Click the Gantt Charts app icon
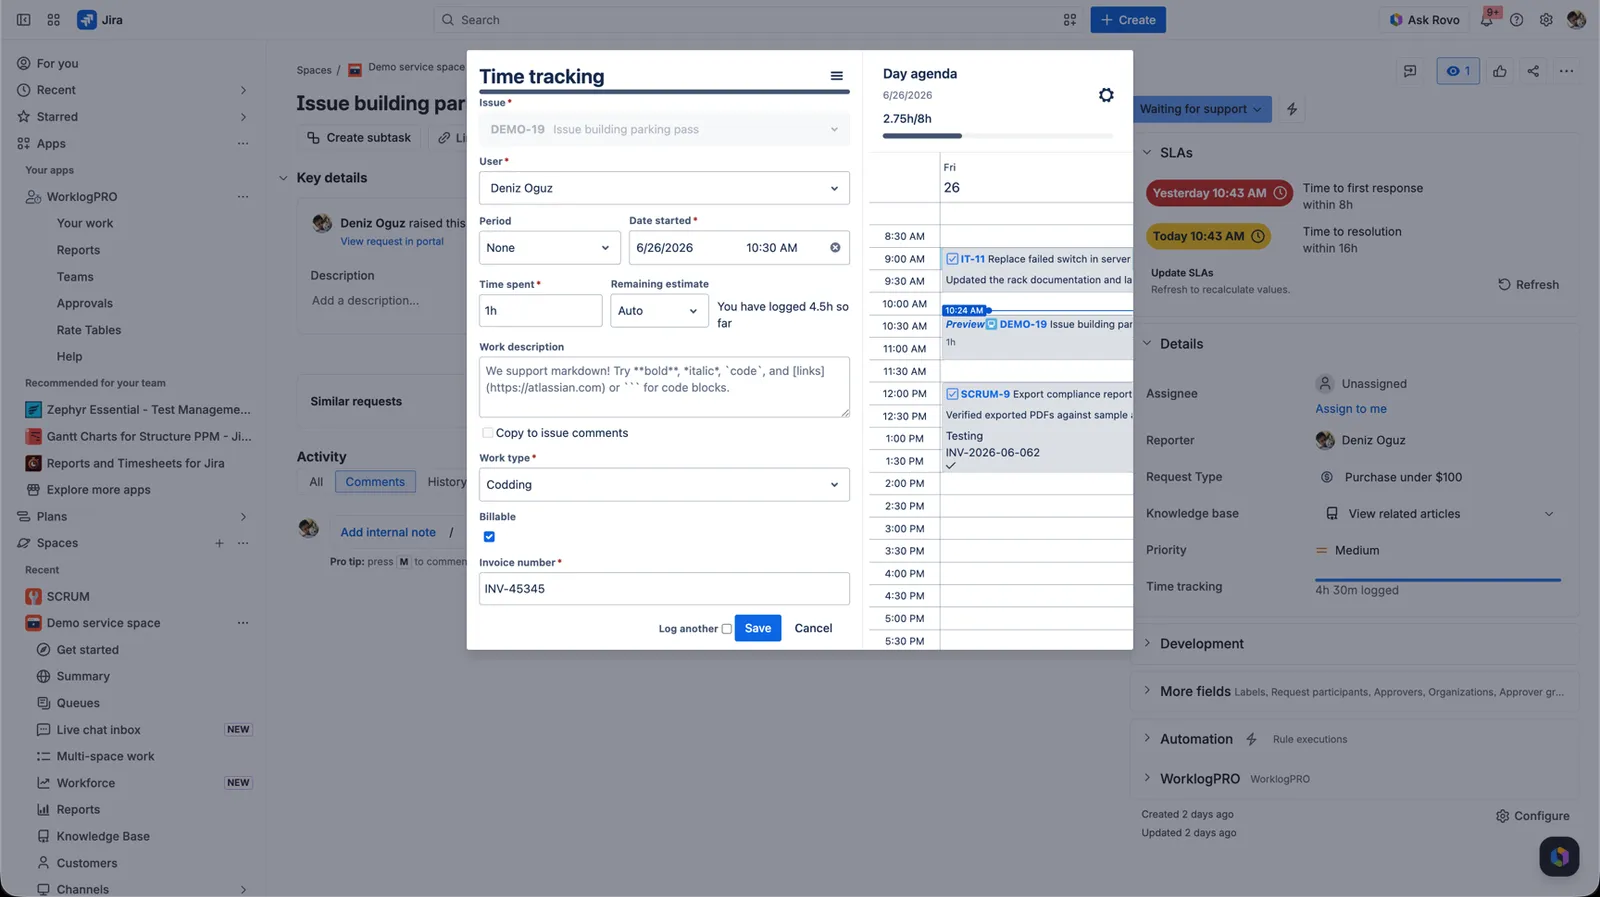The height and width of the screenshot is (897, 1600). tap(33, 437)
